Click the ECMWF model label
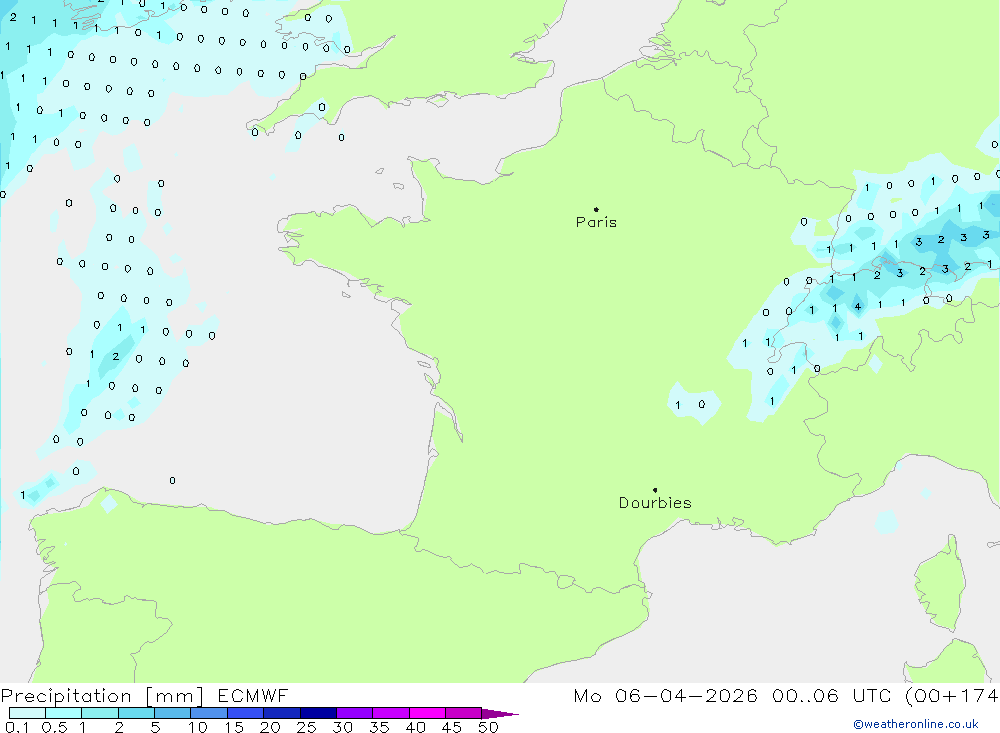Screen dimensions: 1000x733 click(253, 696)
